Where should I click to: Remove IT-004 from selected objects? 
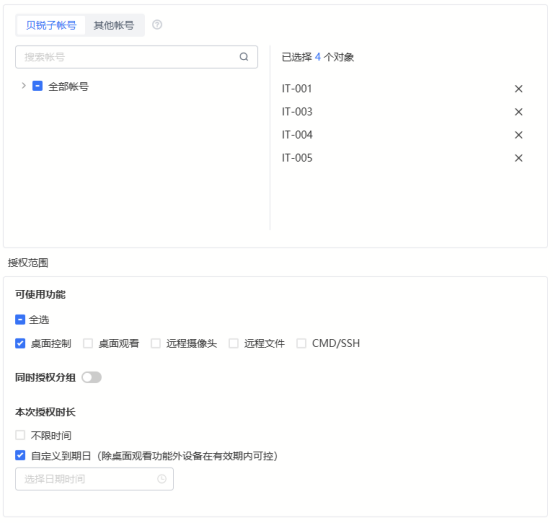point(518,135)
